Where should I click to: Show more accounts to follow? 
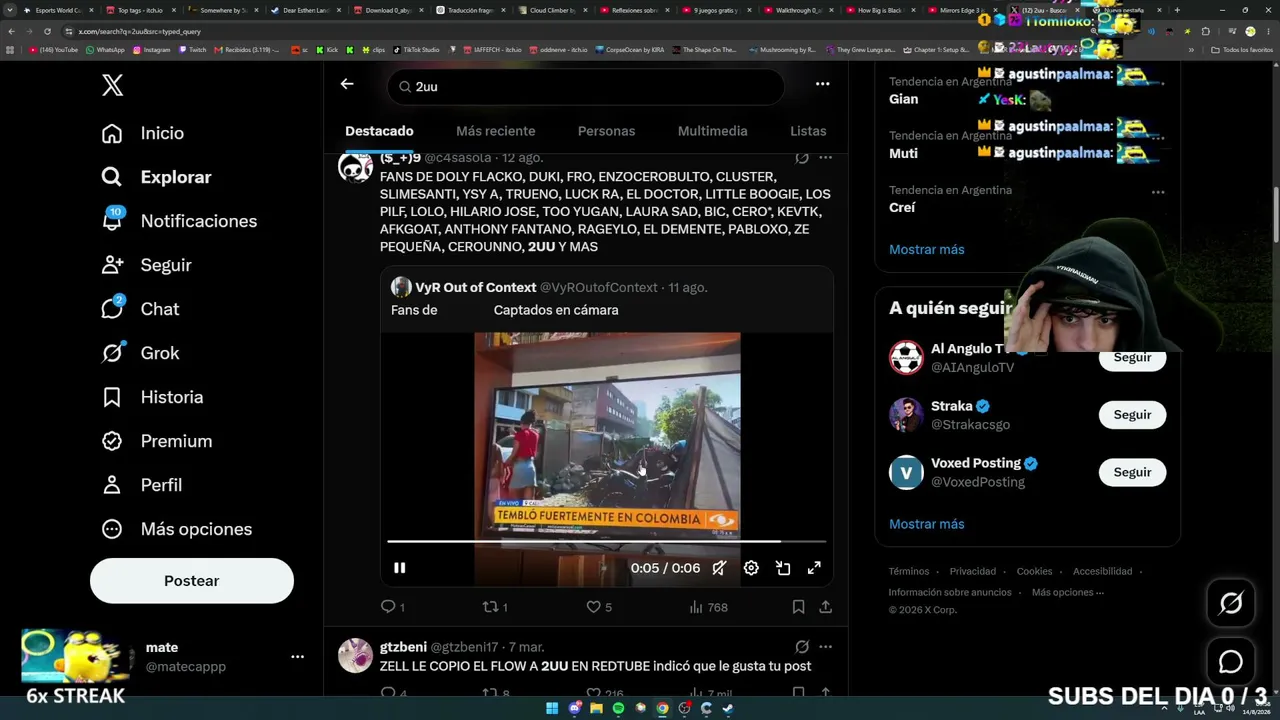927,524
